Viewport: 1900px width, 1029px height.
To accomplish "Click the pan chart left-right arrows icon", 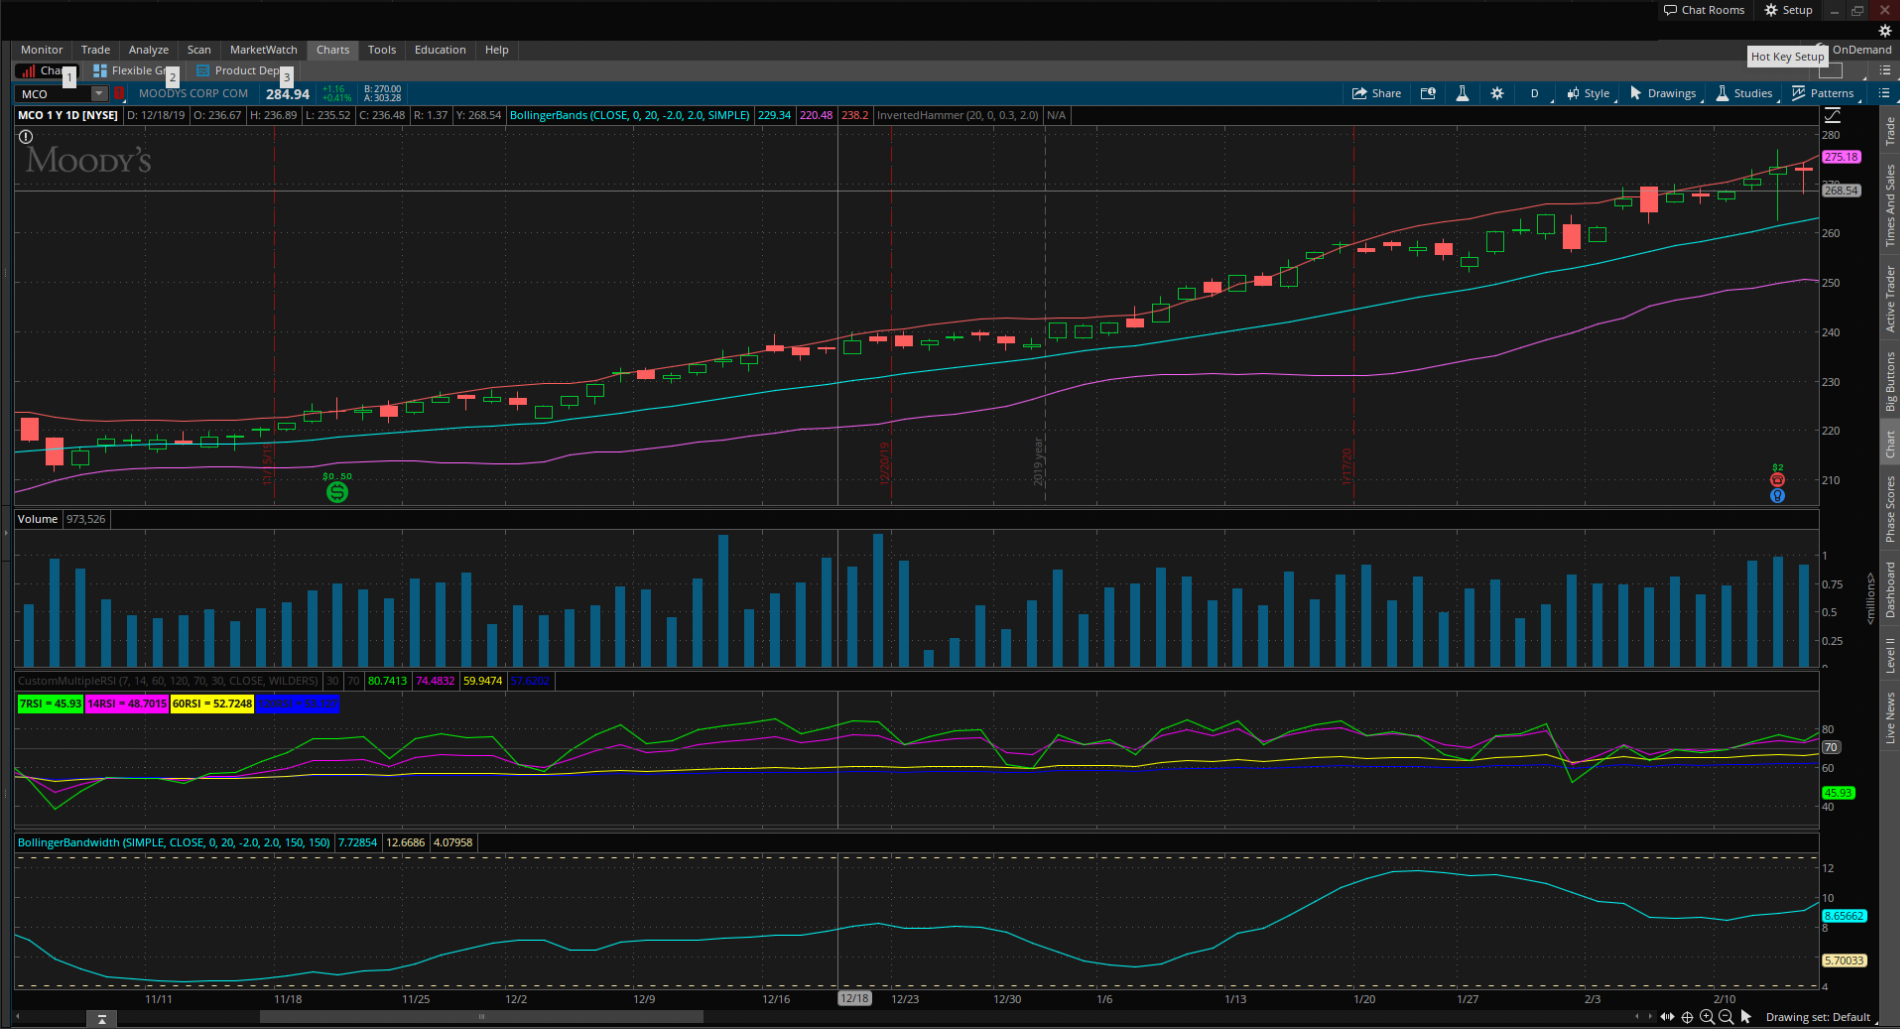I will tap(1667, 1017).
